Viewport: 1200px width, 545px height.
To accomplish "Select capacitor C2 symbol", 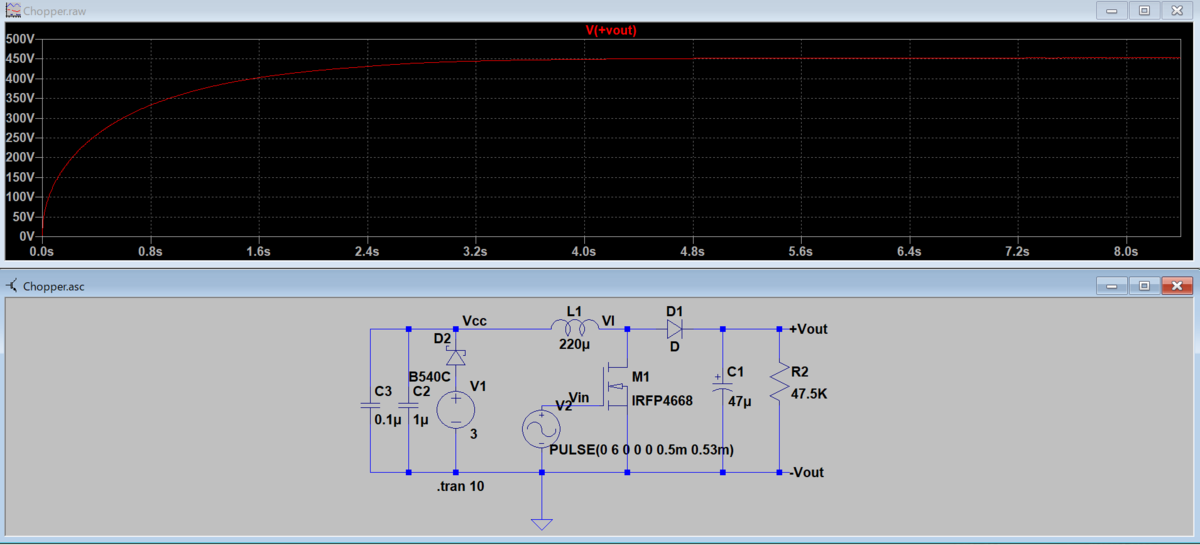I will (x=408, y=406).
